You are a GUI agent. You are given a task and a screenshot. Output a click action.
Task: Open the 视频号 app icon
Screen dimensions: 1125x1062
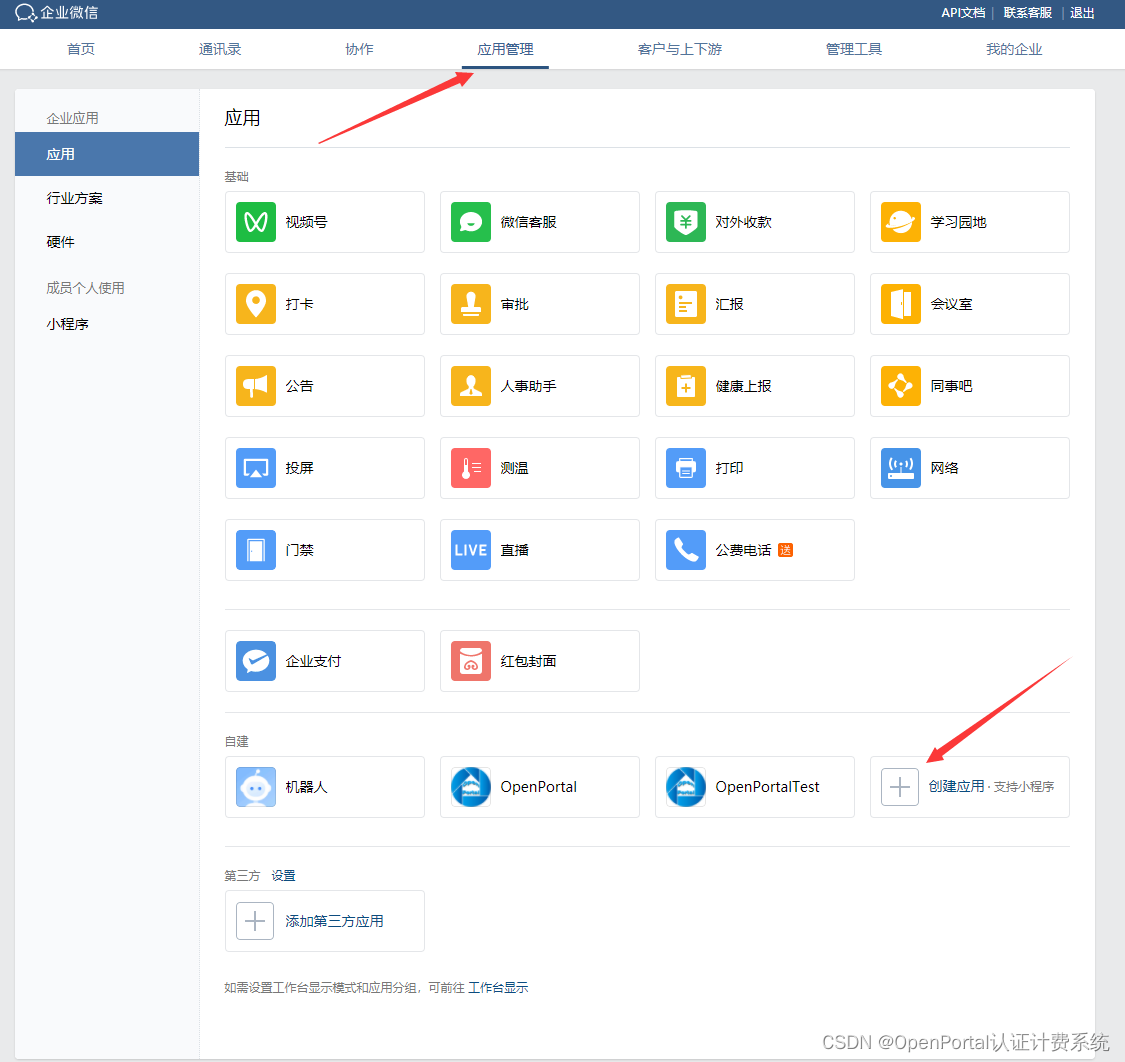coord(256,222)
